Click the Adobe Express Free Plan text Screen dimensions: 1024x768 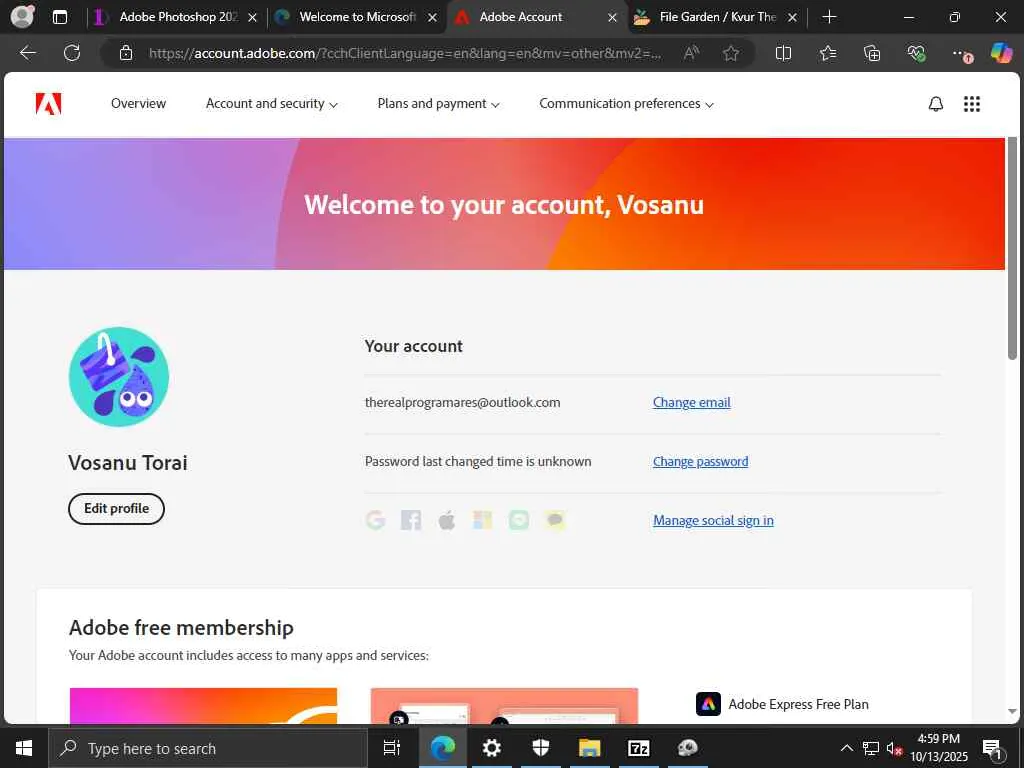798,704
